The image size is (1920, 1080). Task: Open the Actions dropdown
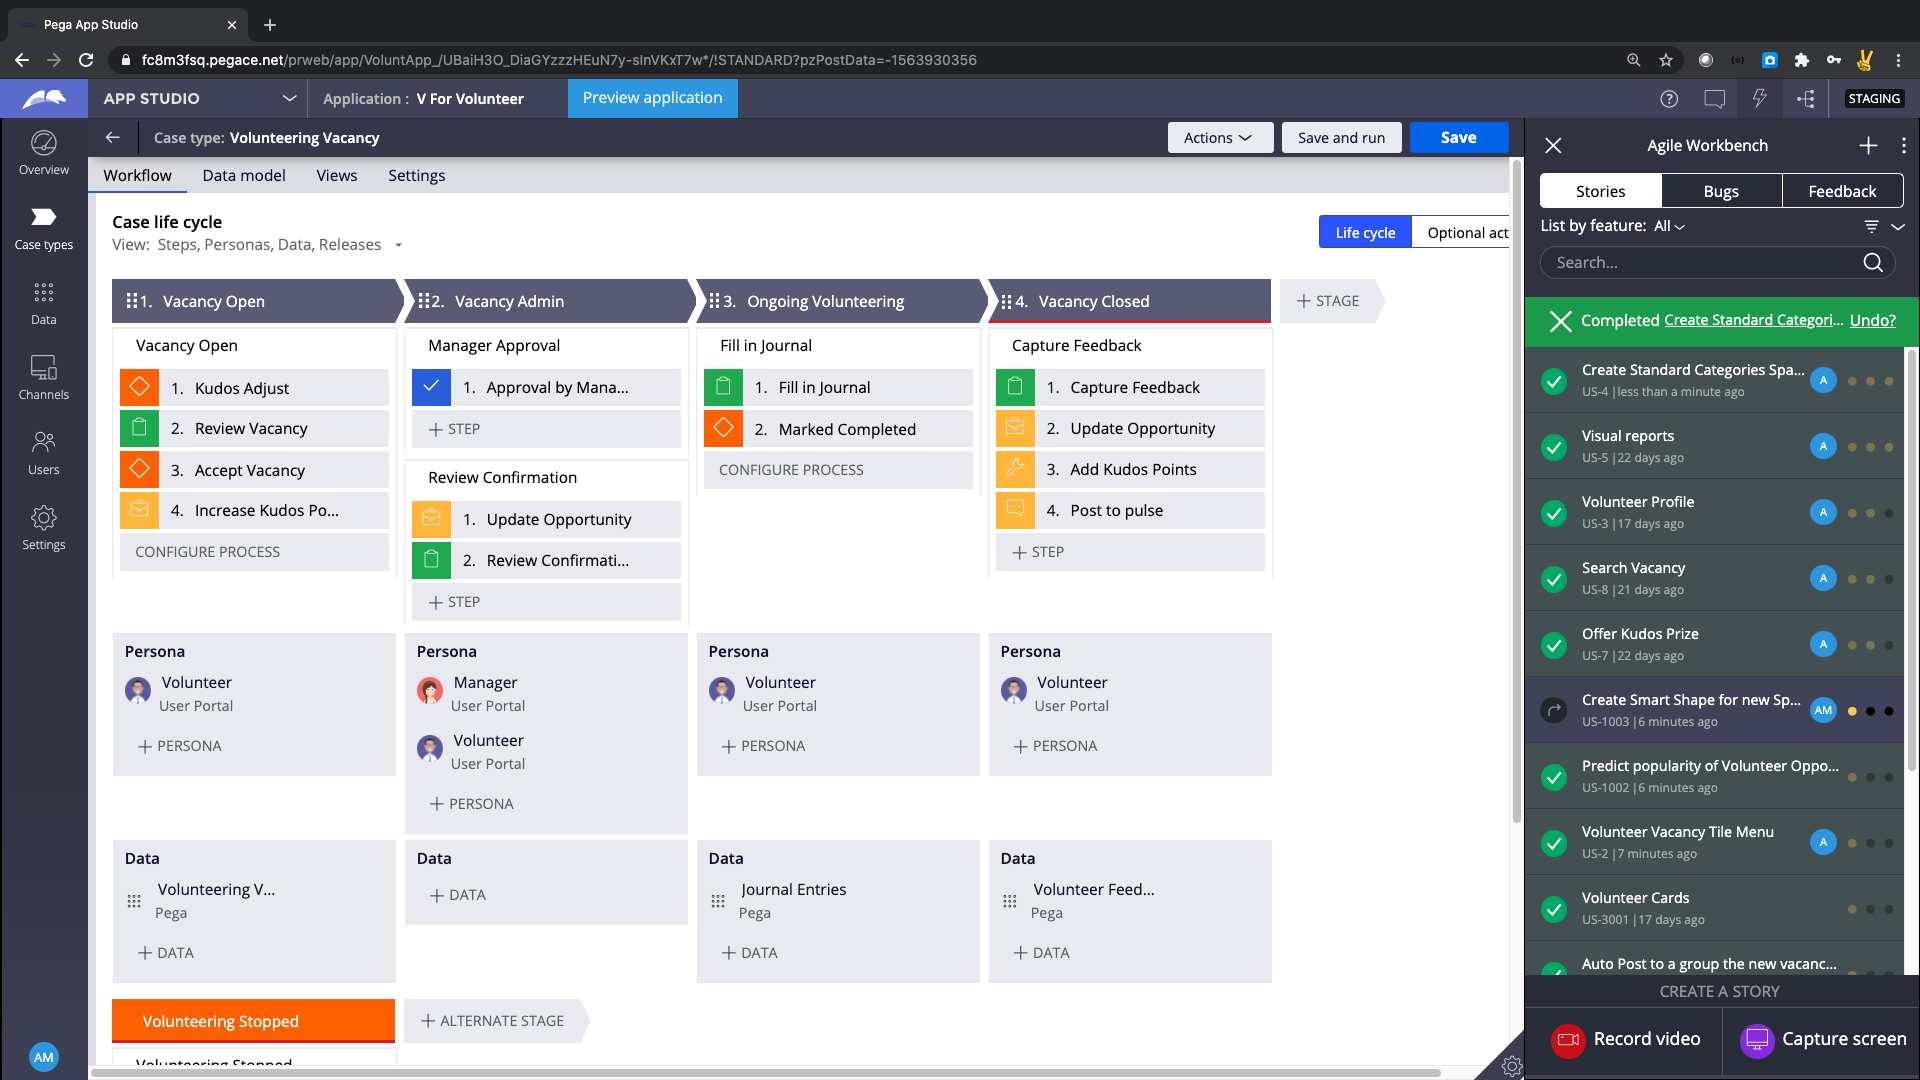point(1220,137)
